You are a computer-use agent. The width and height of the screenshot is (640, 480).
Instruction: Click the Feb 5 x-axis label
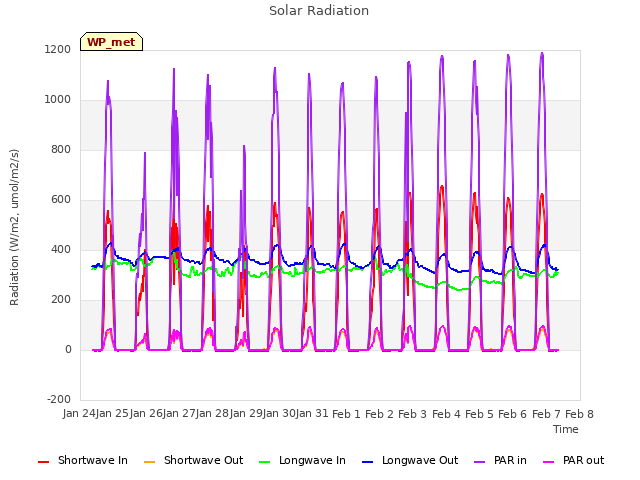tap(479, 414)
